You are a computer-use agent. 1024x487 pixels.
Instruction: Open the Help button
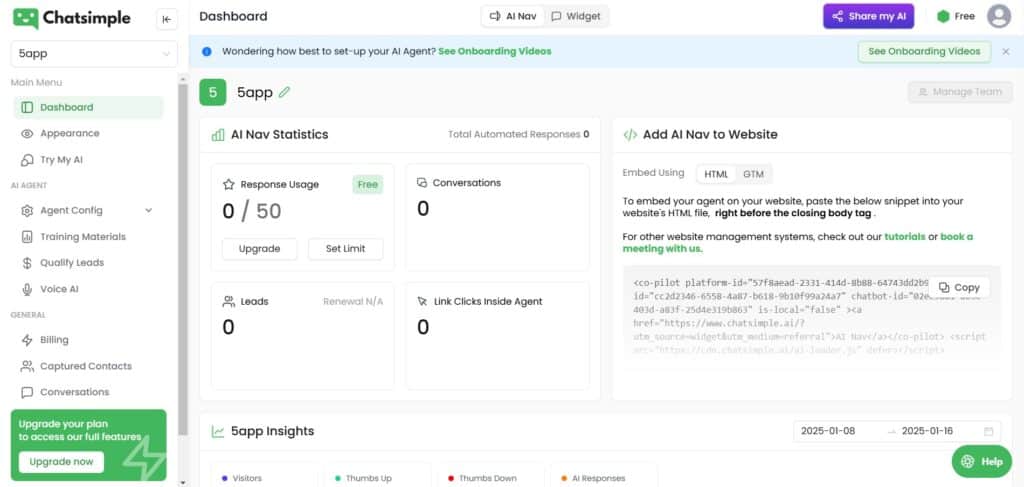(982, 462)
